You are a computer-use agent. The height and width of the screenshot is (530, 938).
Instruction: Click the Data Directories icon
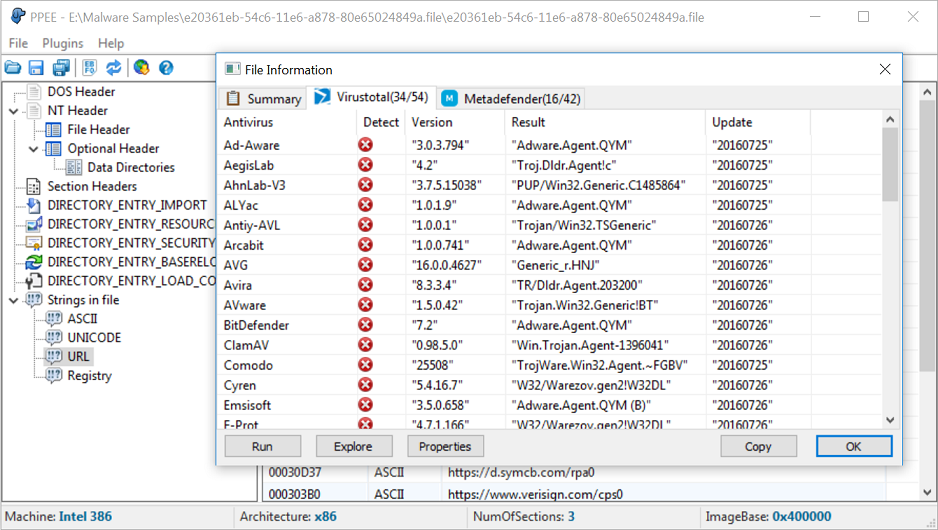point(74,167)
